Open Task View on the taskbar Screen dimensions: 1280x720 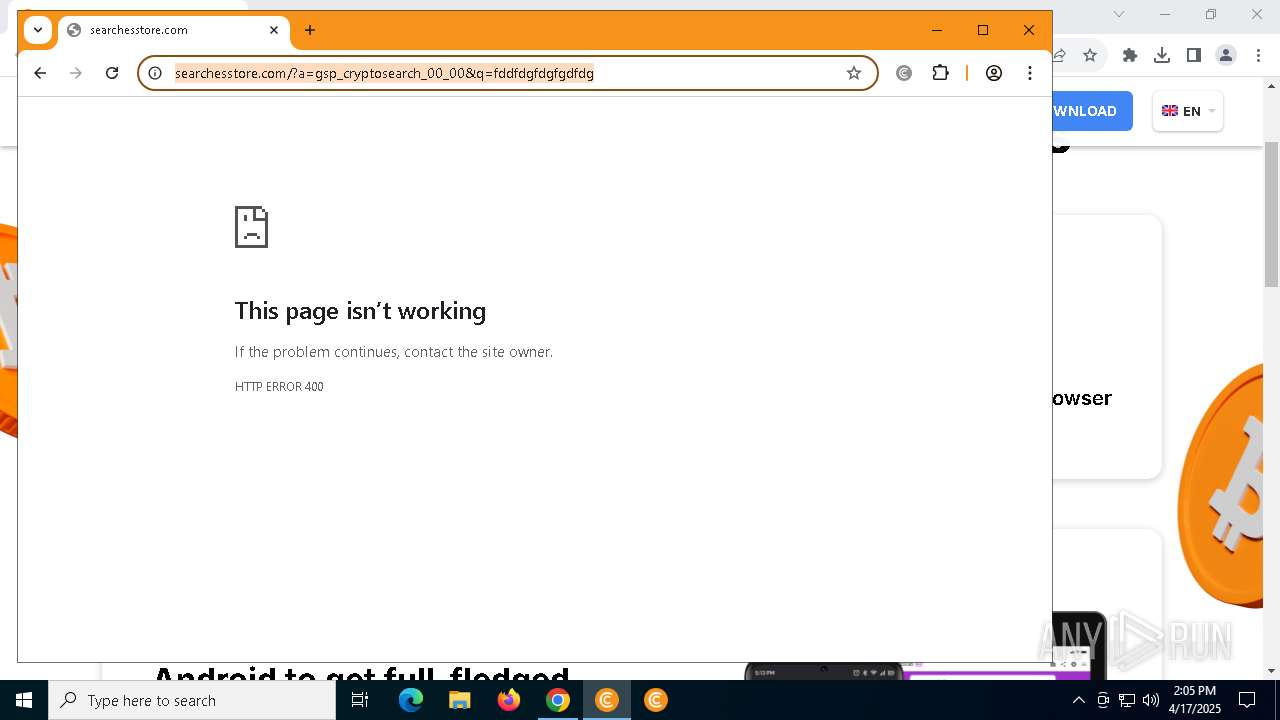360,700
